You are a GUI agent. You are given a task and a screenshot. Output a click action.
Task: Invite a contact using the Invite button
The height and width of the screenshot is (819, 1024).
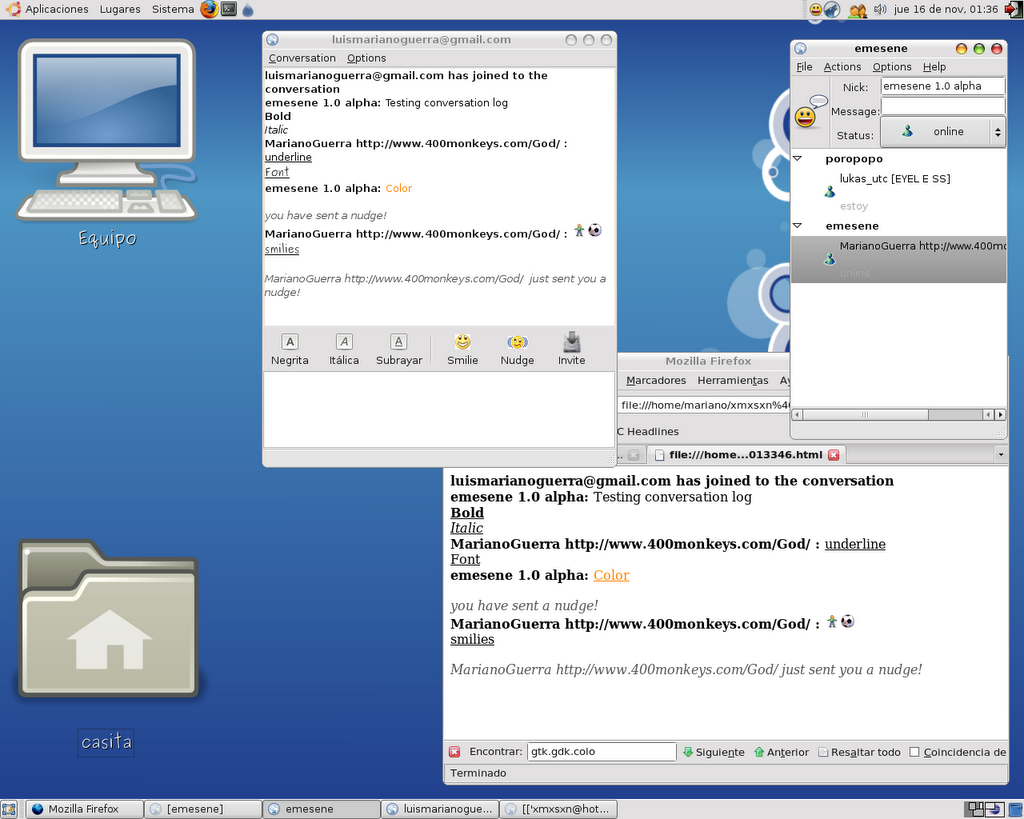pos(571,349)
